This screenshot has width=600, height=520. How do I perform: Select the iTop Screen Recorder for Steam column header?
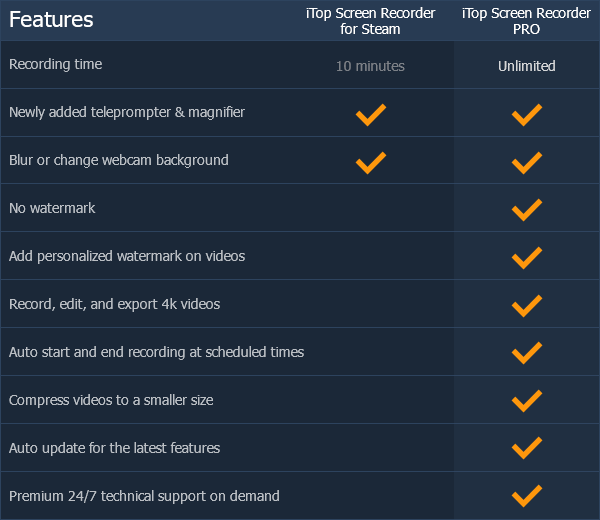point(369,21)
